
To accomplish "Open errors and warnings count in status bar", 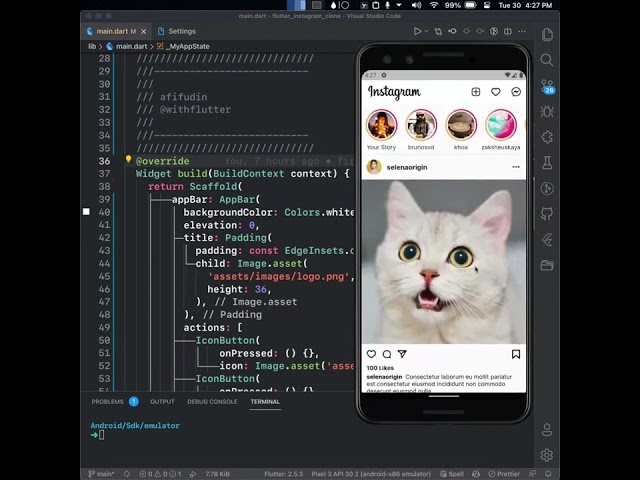I will point(160,474).
